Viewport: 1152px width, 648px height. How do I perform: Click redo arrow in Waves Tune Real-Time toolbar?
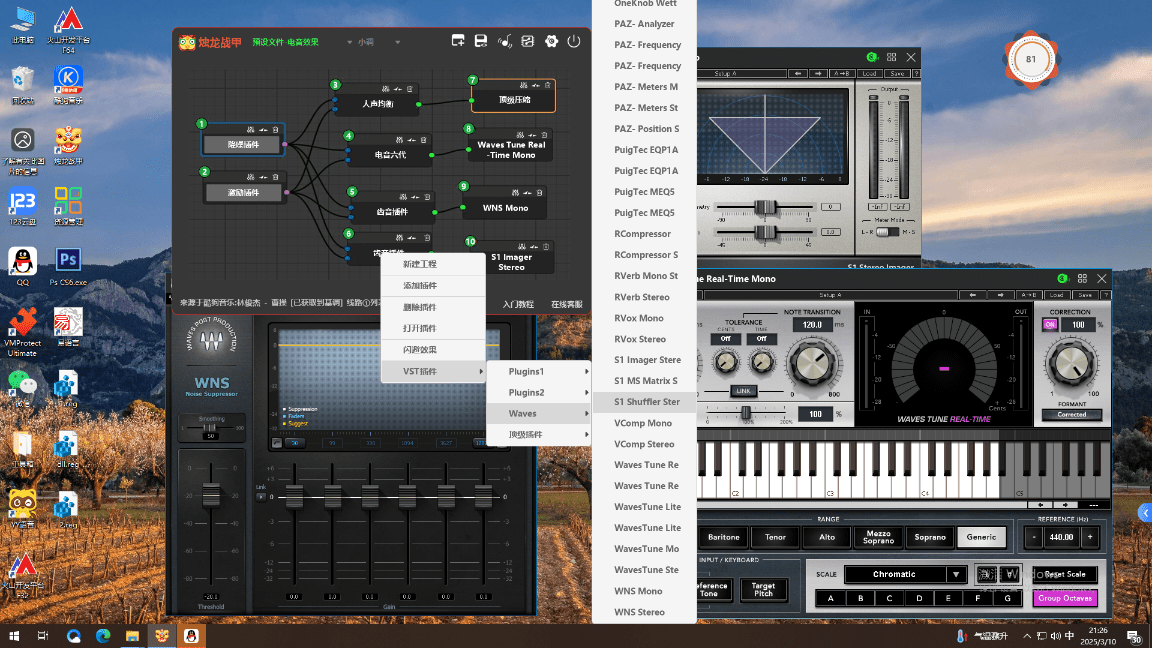1000,295
